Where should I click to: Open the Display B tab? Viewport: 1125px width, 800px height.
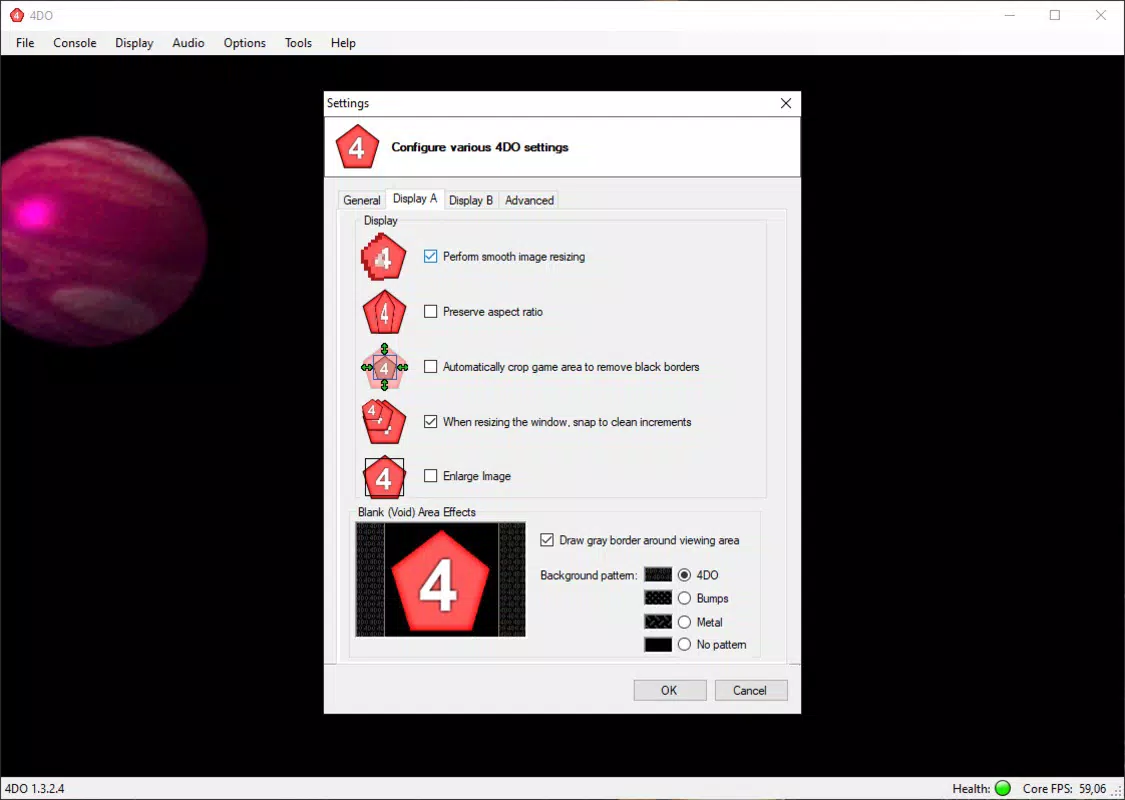pyautogui.click(x=471, y=200)
